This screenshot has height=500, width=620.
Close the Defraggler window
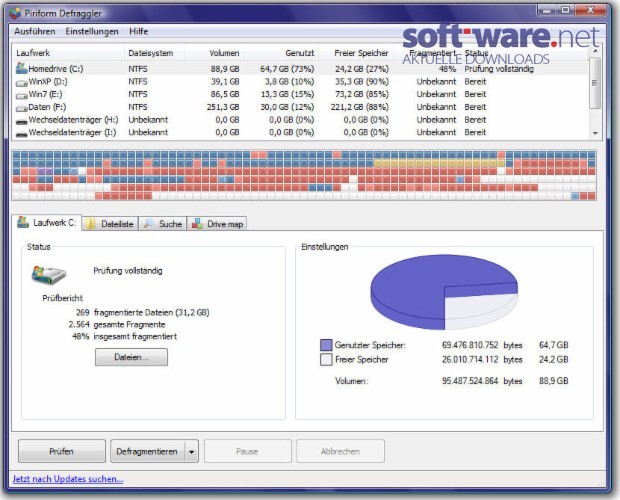[590, 10]
